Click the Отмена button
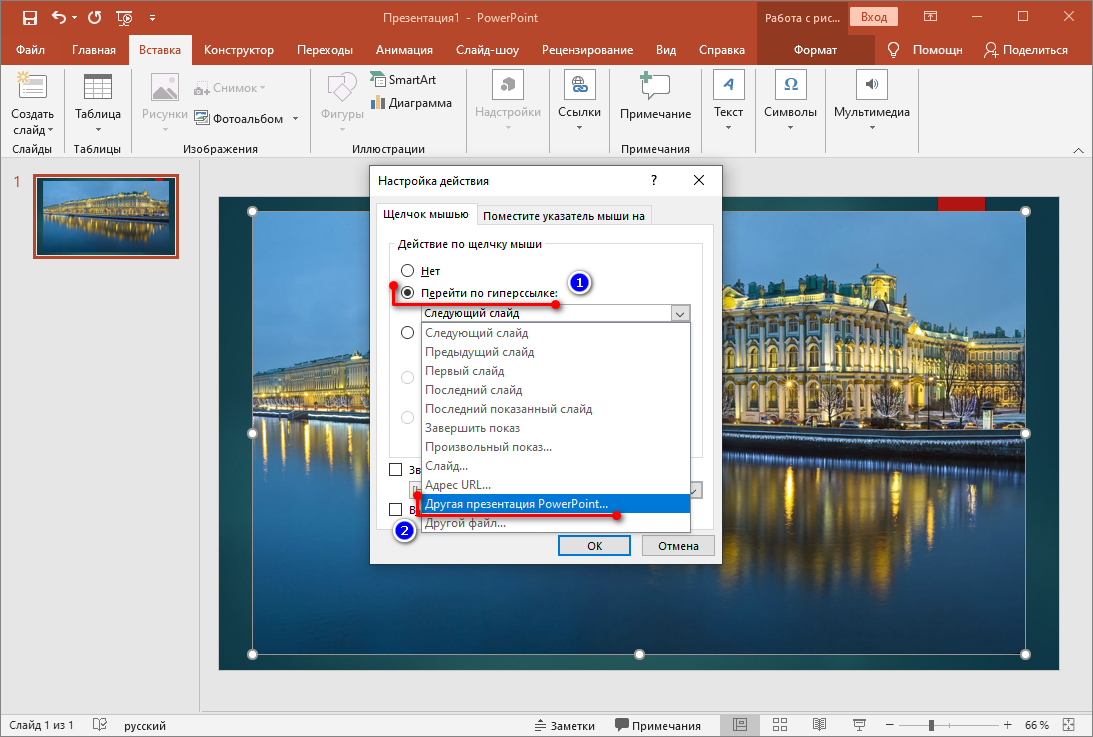 tap(678, 545)
